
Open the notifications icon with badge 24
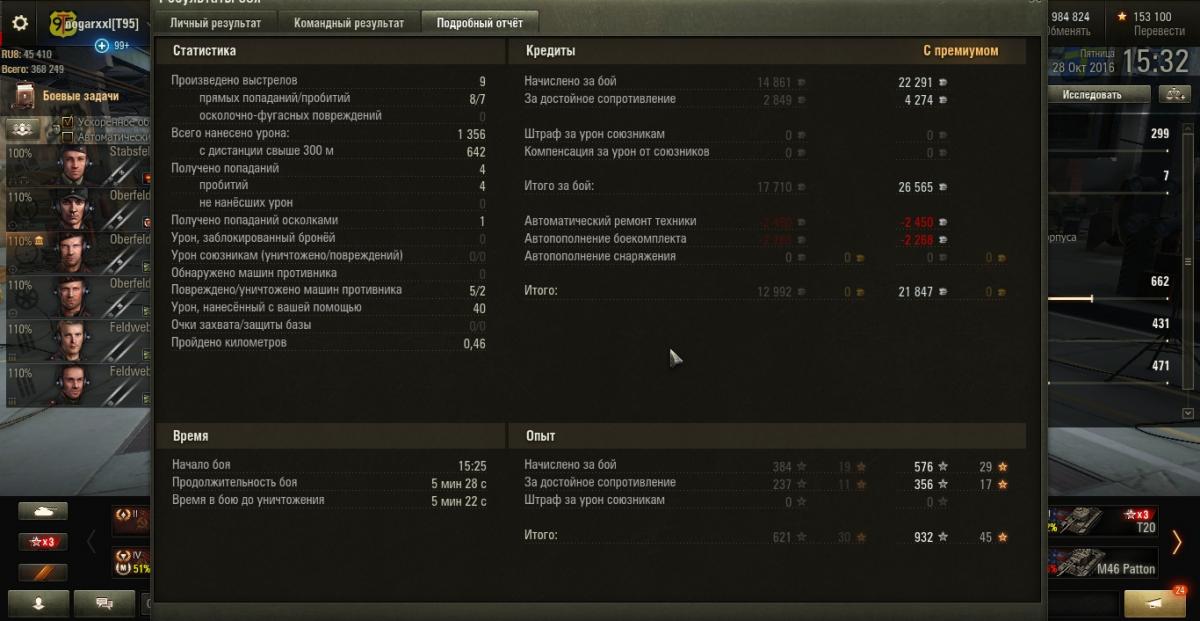tap(1157, 603)
